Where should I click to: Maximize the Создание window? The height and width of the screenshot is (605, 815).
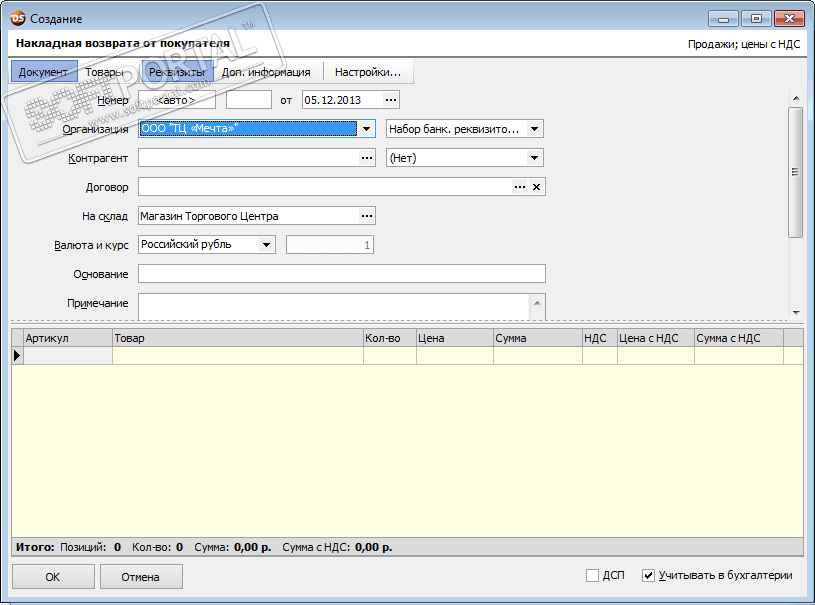pos(756,19)
